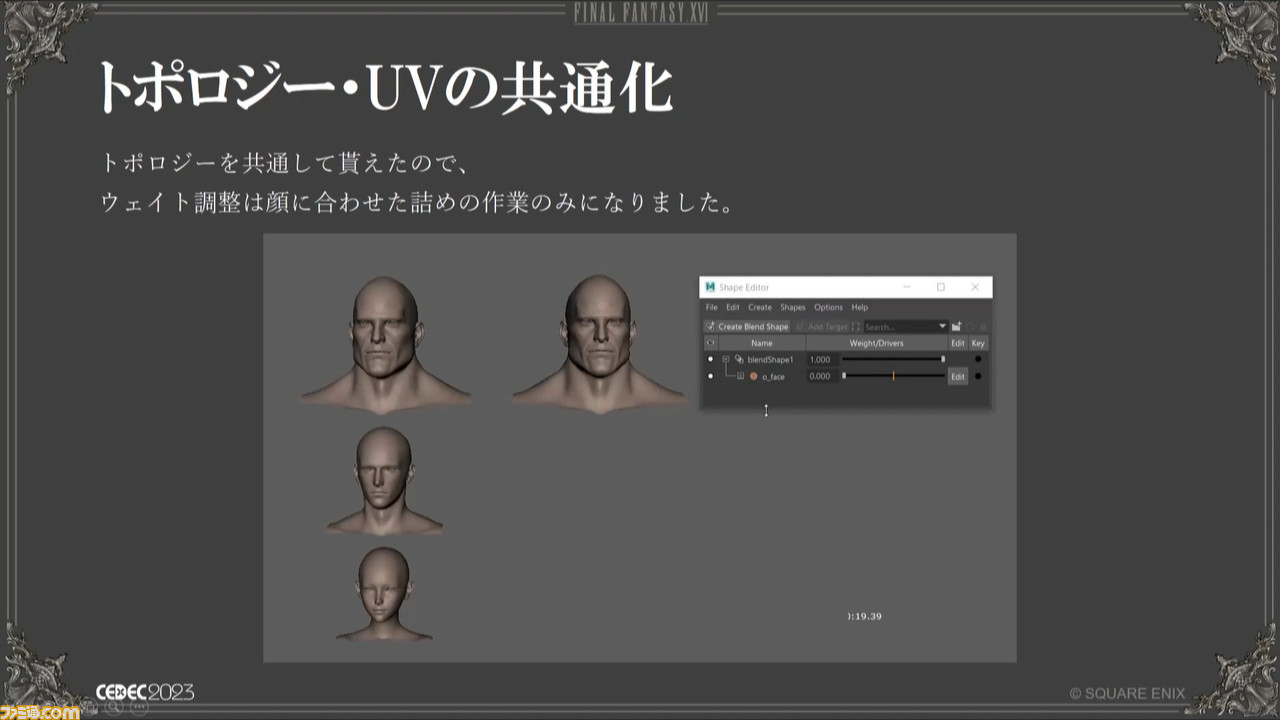Click the Maya logo in Shape Editor title bar

[x=710, y=287]
